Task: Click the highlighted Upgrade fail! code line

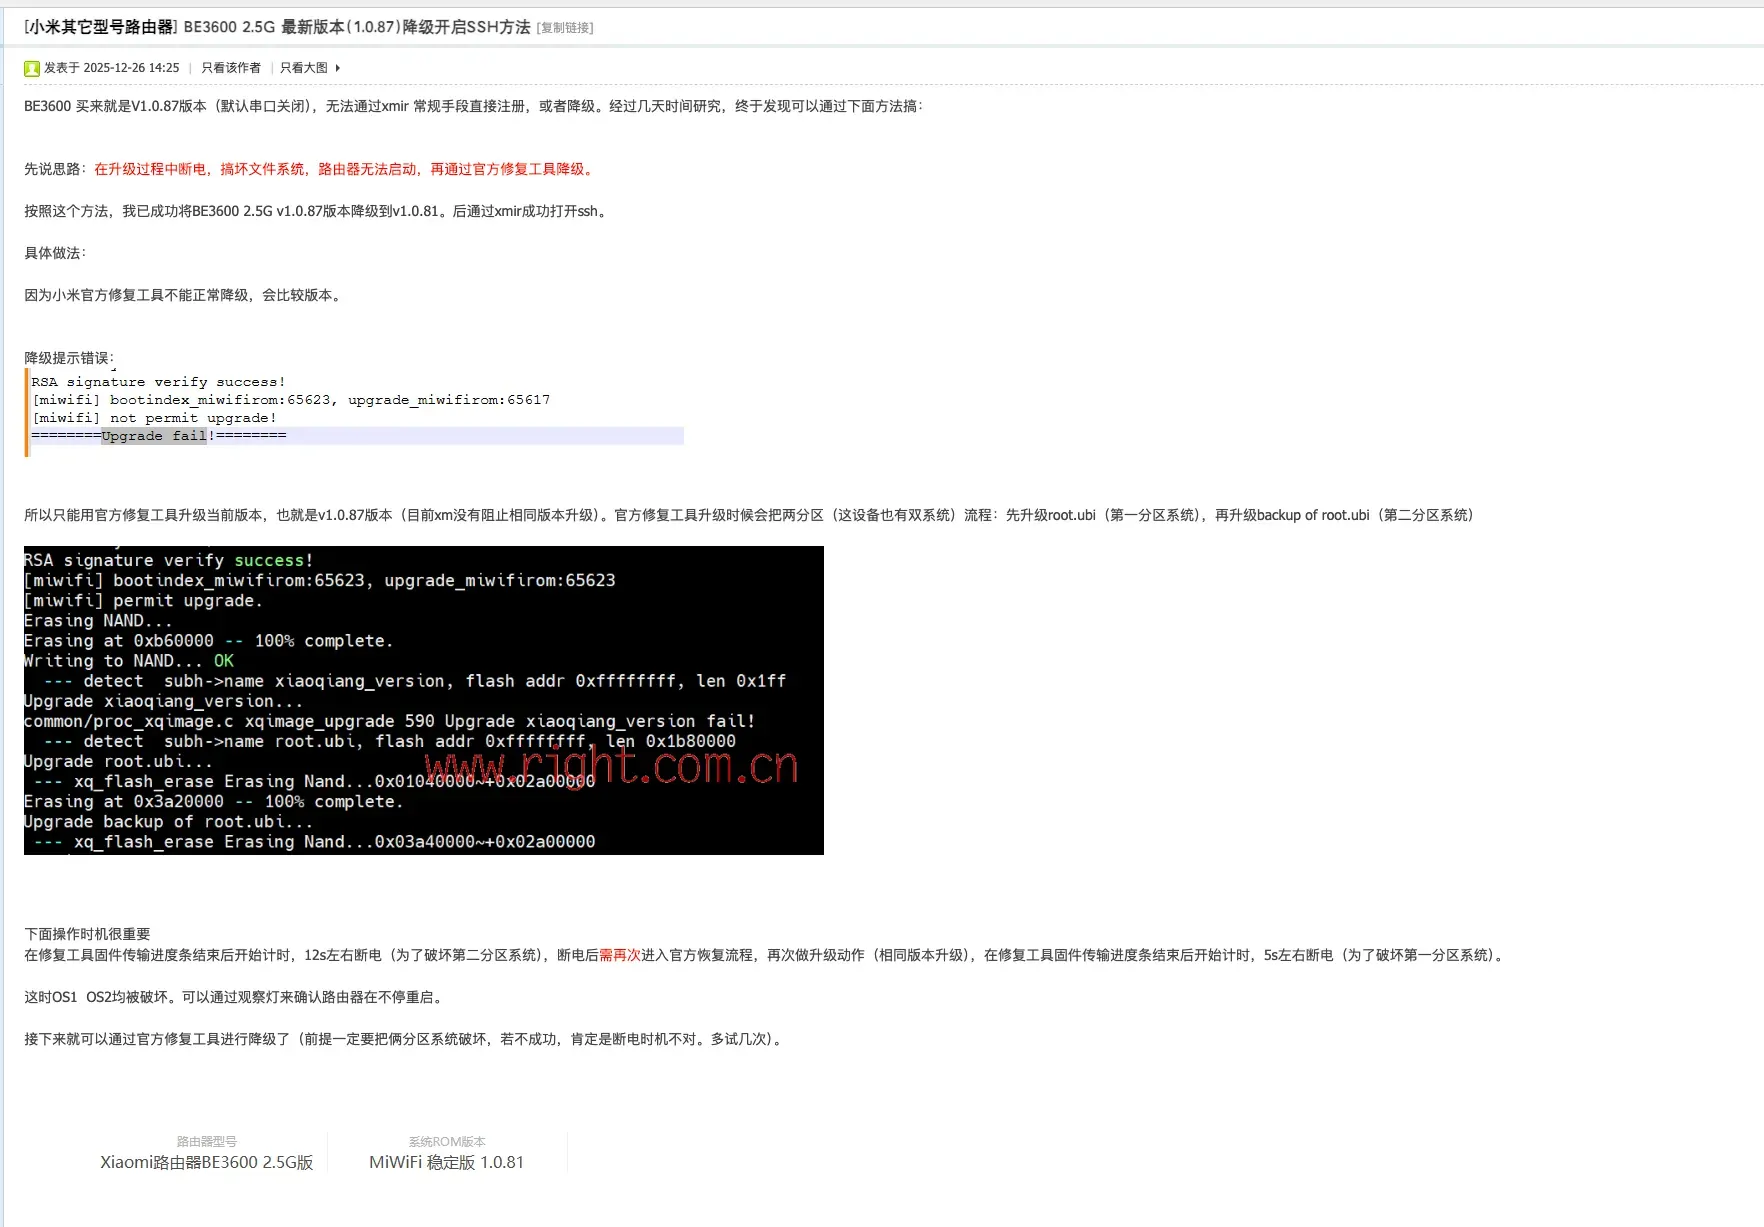Action: (x=159, y=436)
